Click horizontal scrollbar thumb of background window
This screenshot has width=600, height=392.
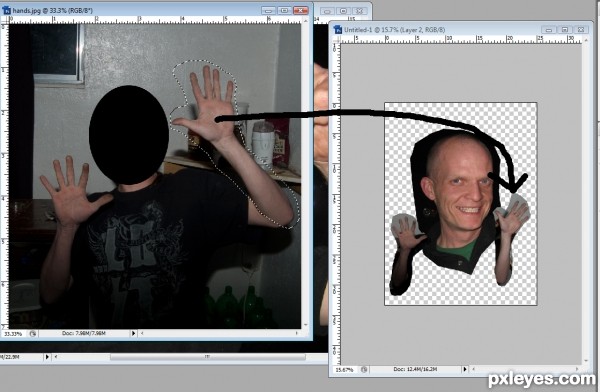tap(208, 357)
